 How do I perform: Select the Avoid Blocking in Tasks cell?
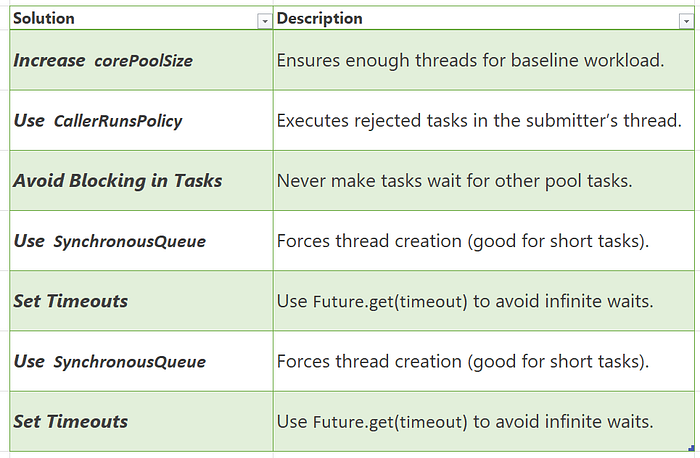141,181
